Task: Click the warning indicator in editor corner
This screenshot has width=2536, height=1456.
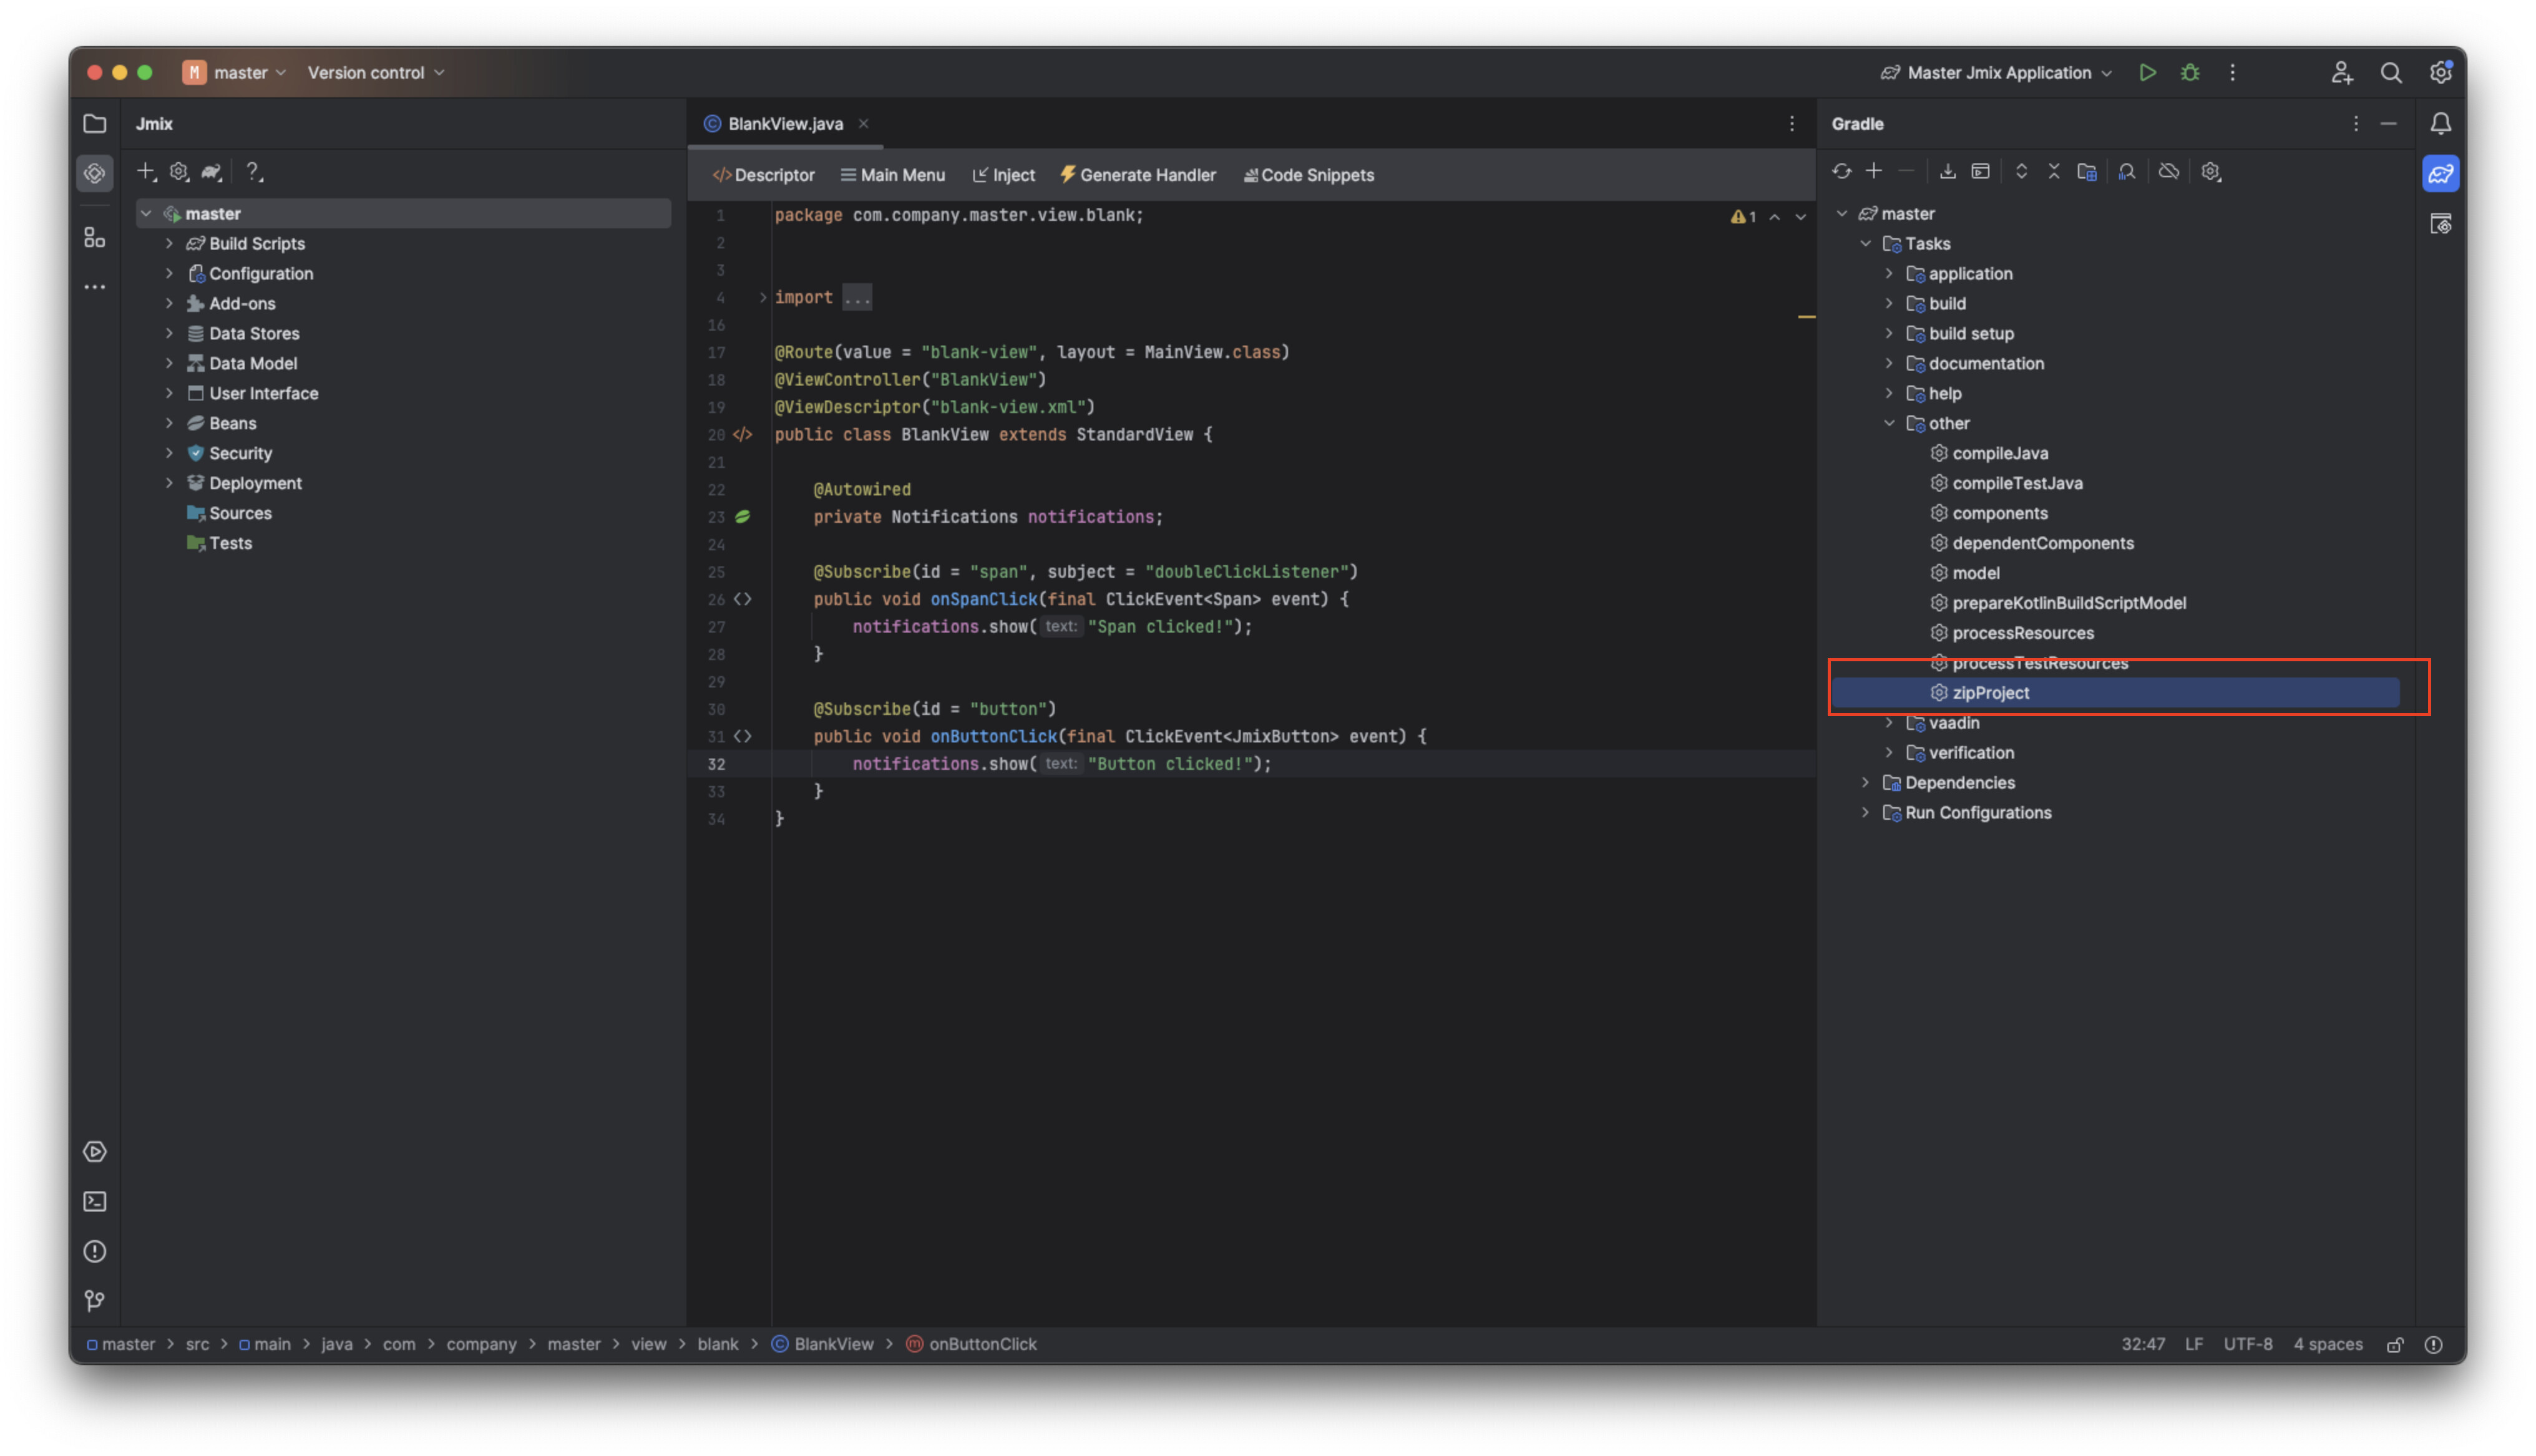Action: [1743, 216]
